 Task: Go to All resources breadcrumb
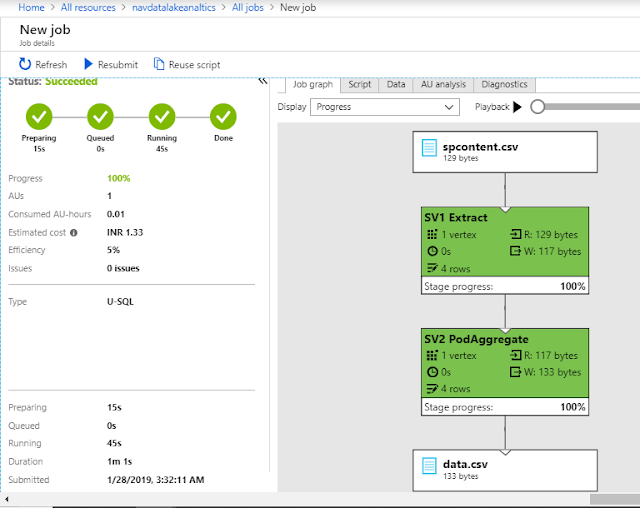click(88, 7)
